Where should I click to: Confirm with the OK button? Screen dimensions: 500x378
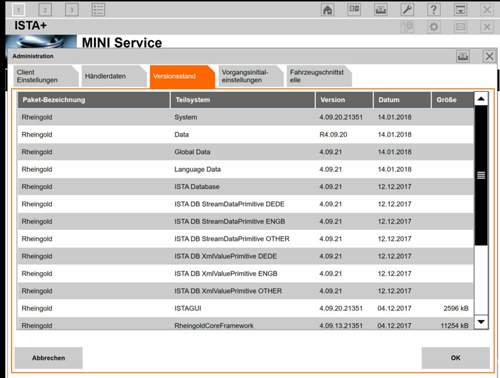(x=455, y=358)
